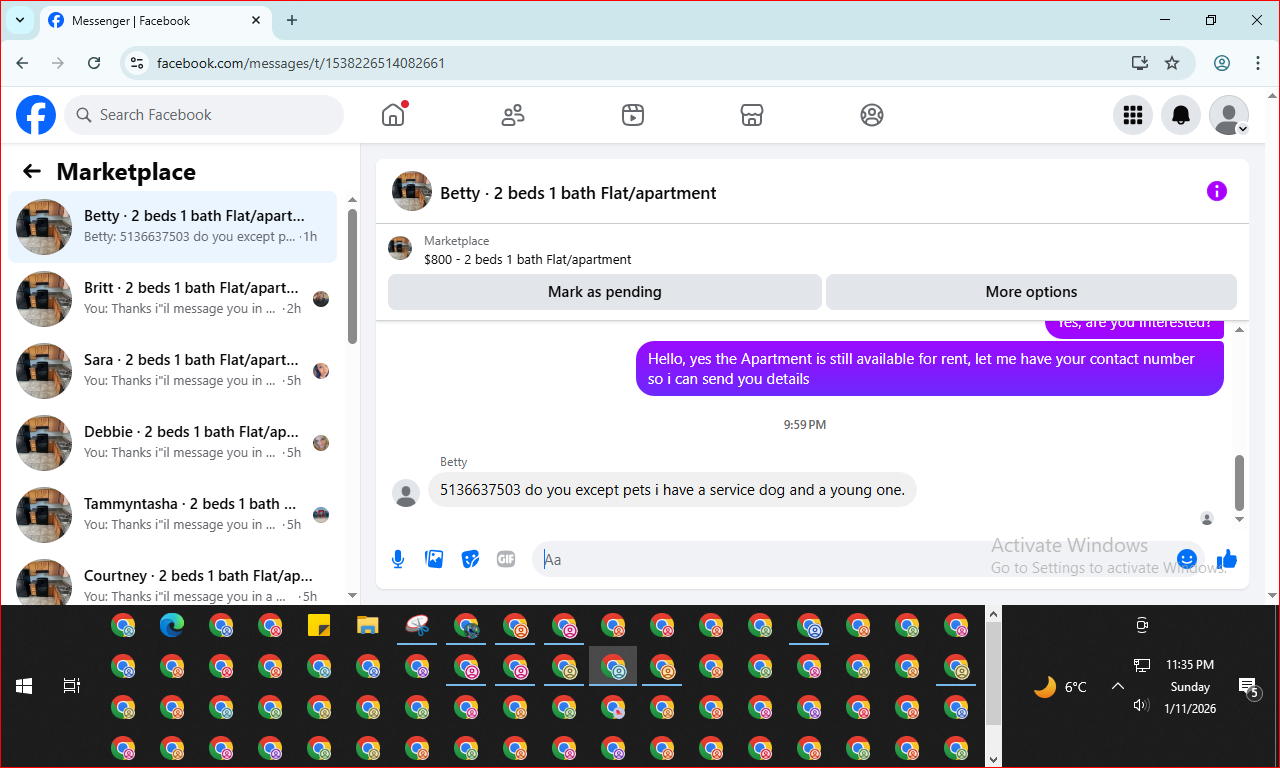Click the conversation list scrollbar
This screenshot has width=1280, height=768.
click(352, 275)
